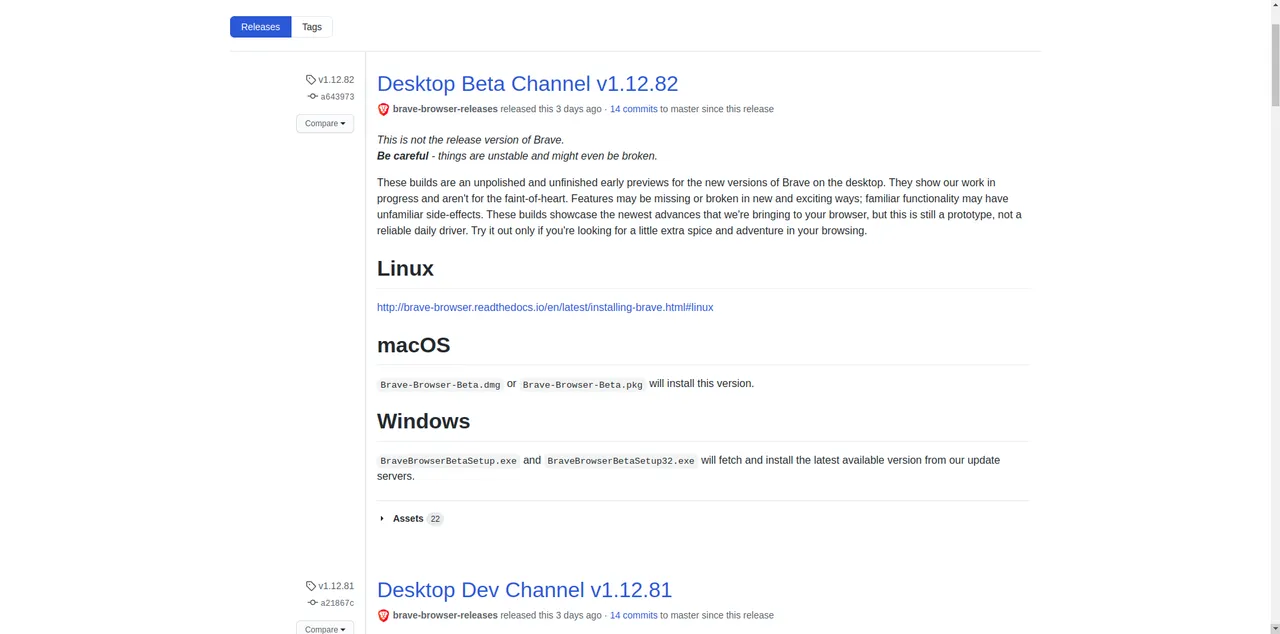Screen dimensions: 1280x634
Task: Click the macOS heading
Action: click(x=413, y=345)
